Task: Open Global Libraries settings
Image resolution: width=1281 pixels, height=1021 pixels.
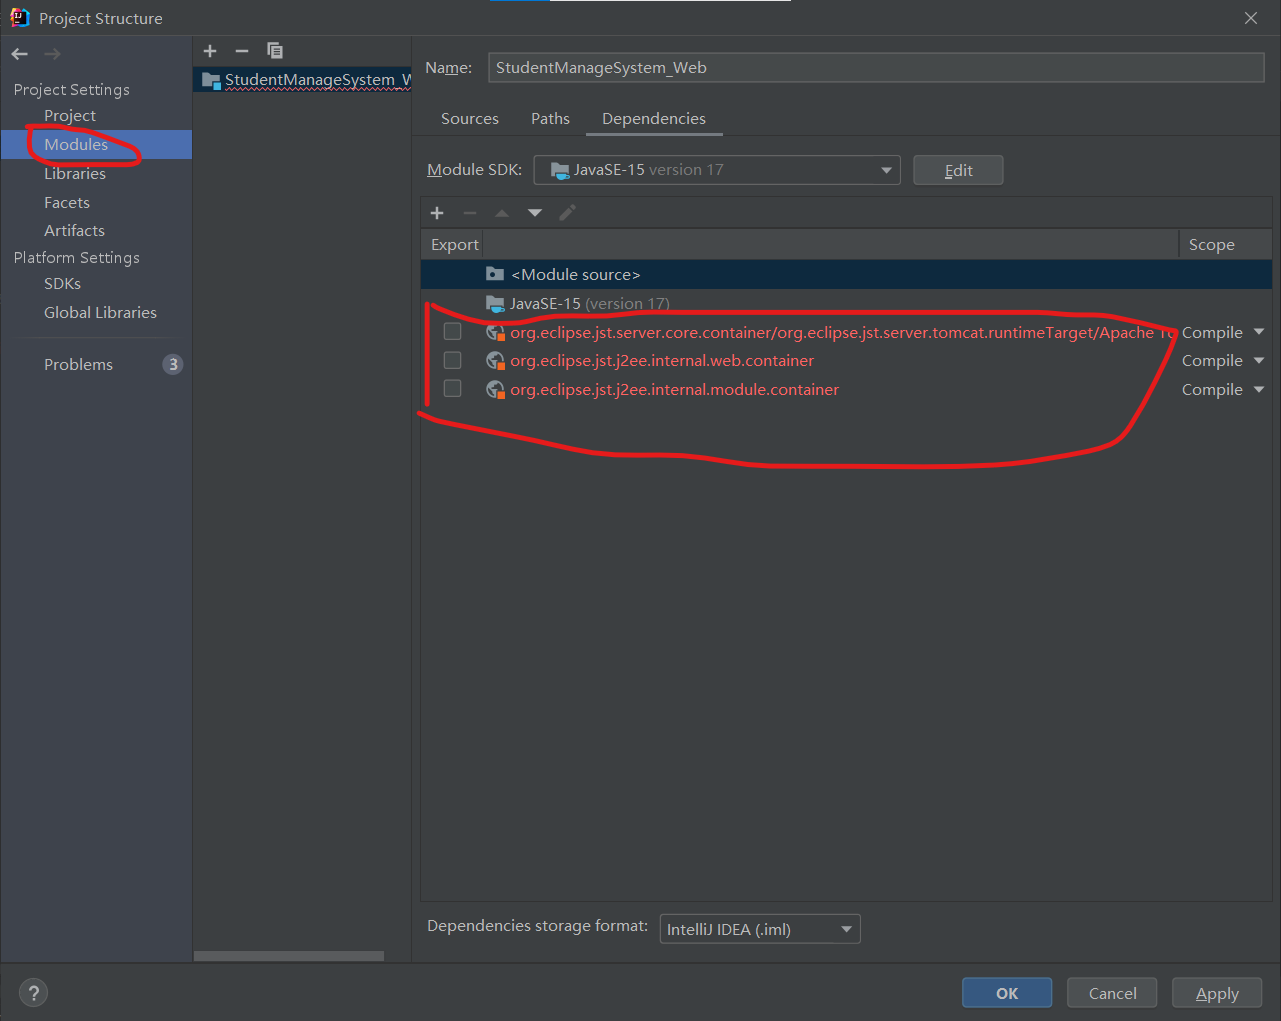Action: pos(100,313)
